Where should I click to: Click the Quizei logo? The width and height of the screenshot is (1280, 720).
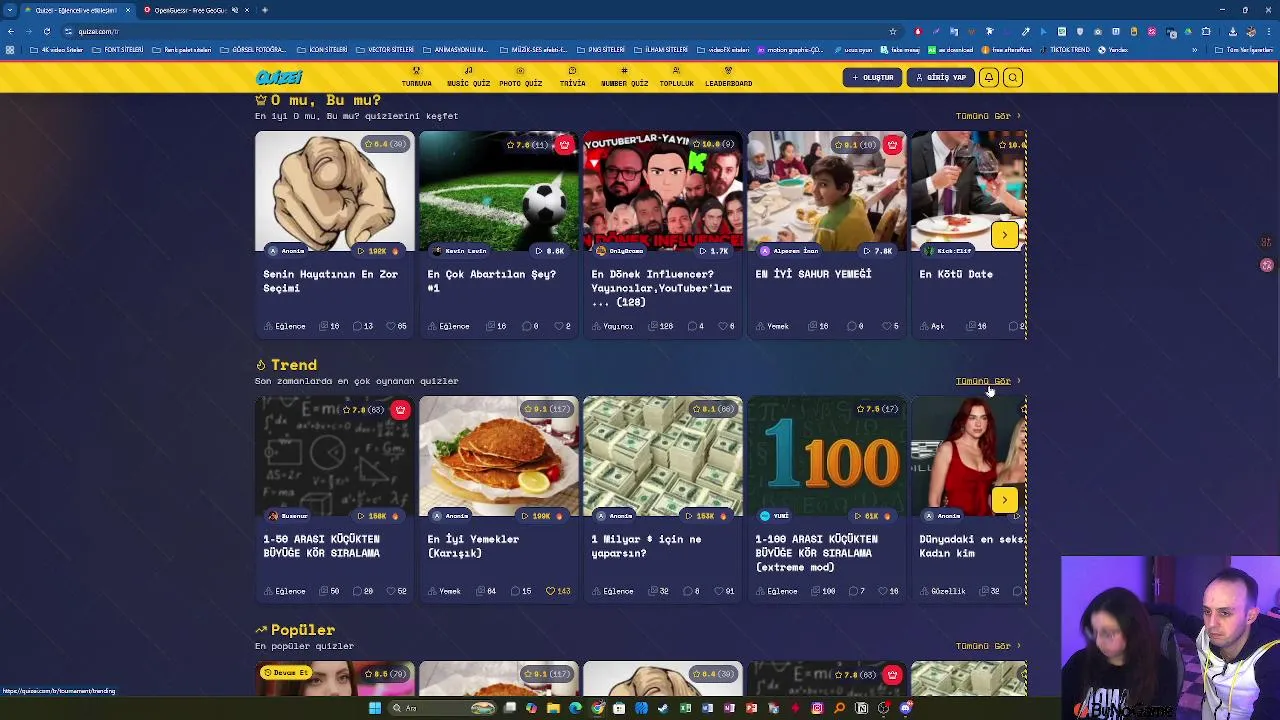point(278,77)
